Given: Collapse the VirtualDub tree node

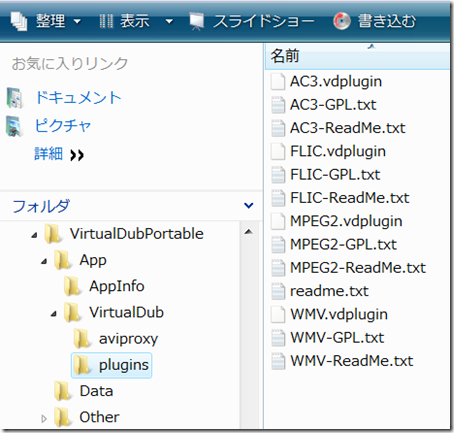Looking at the screenshot, I should click(x=54, y=314).
